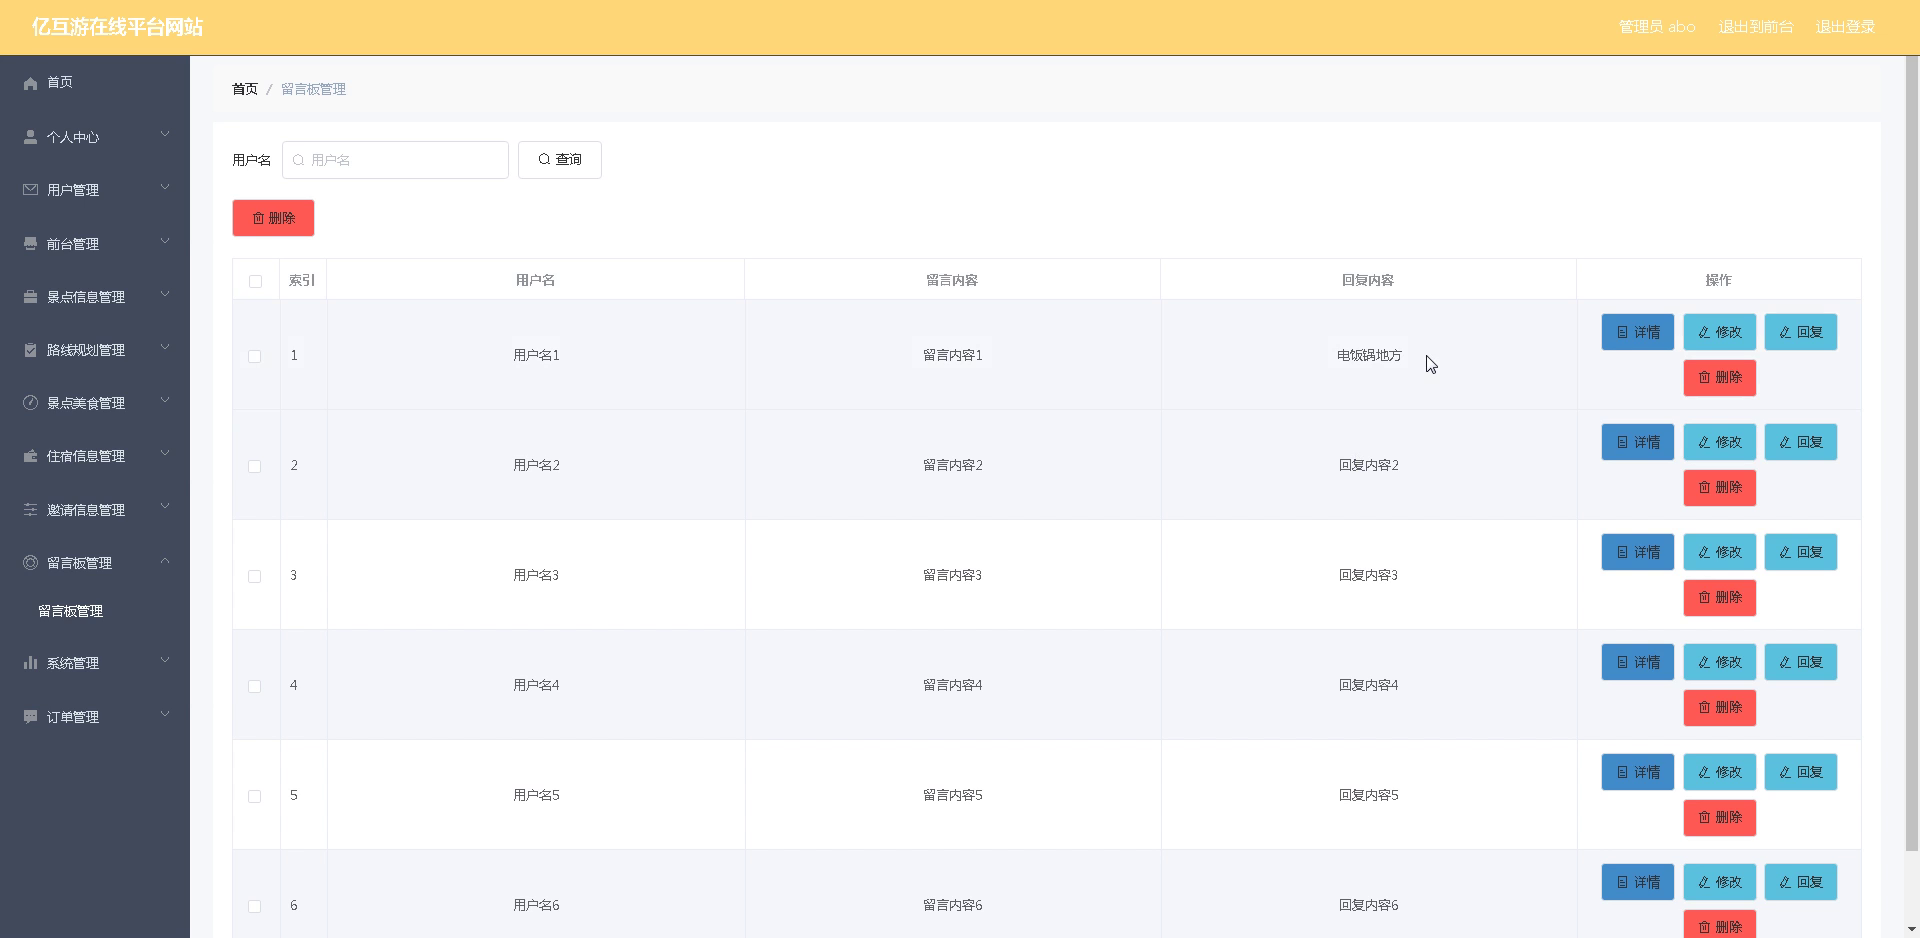Check the checkbox for row 4
1920x938 pixels.
click(x=255, y=686)
